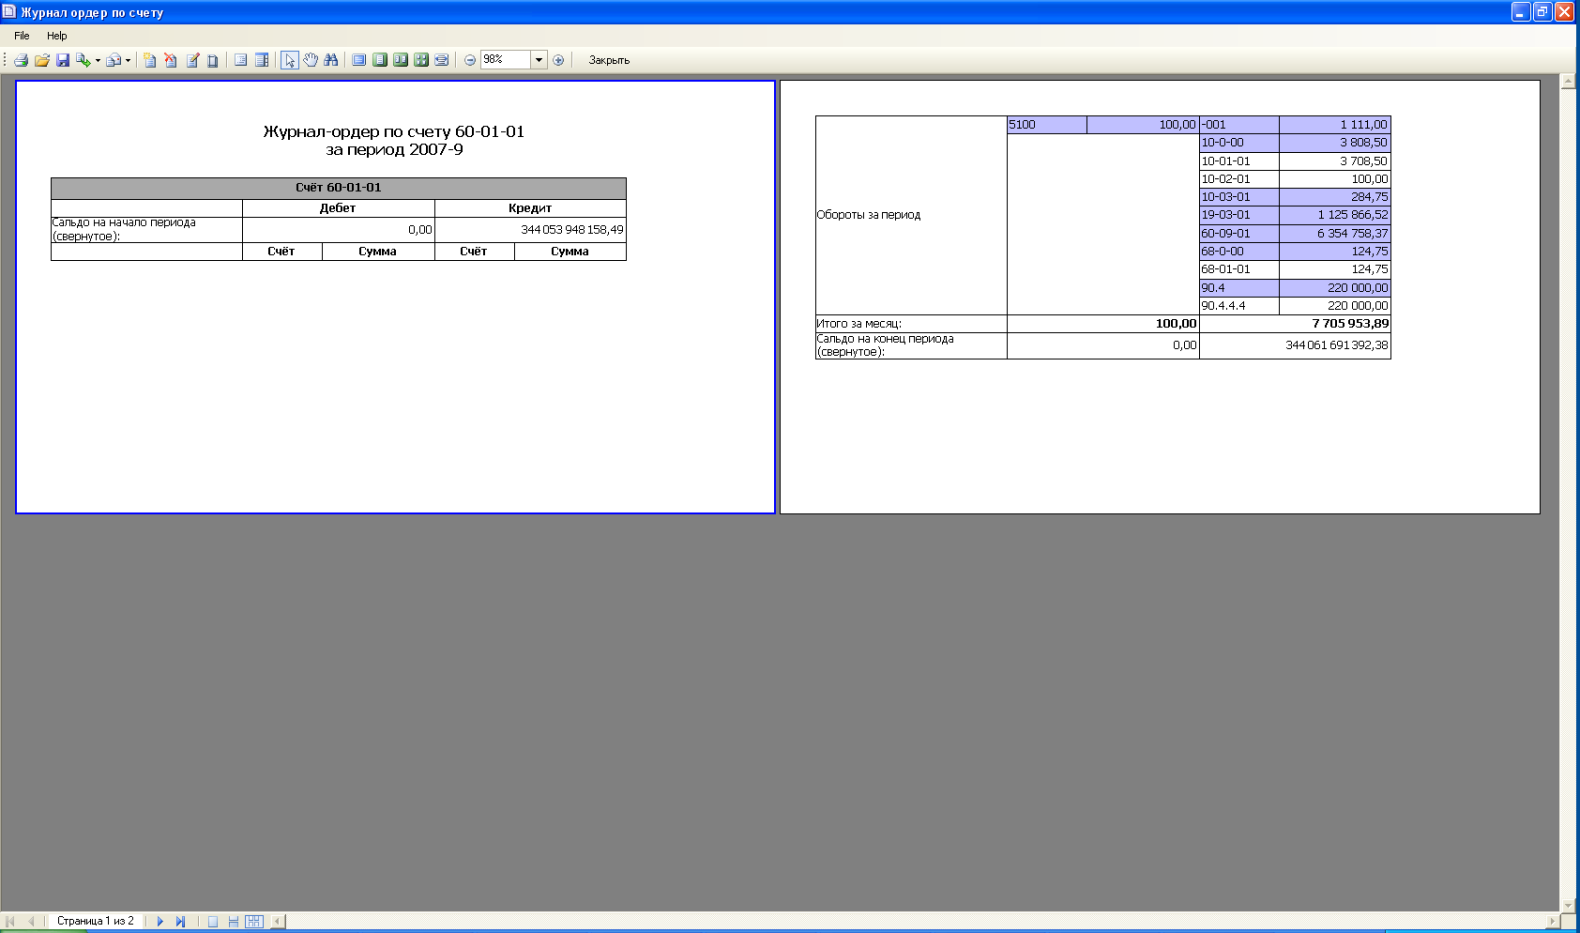Set continuous page display mode in status bar
1580x933 pixels.
233,921
